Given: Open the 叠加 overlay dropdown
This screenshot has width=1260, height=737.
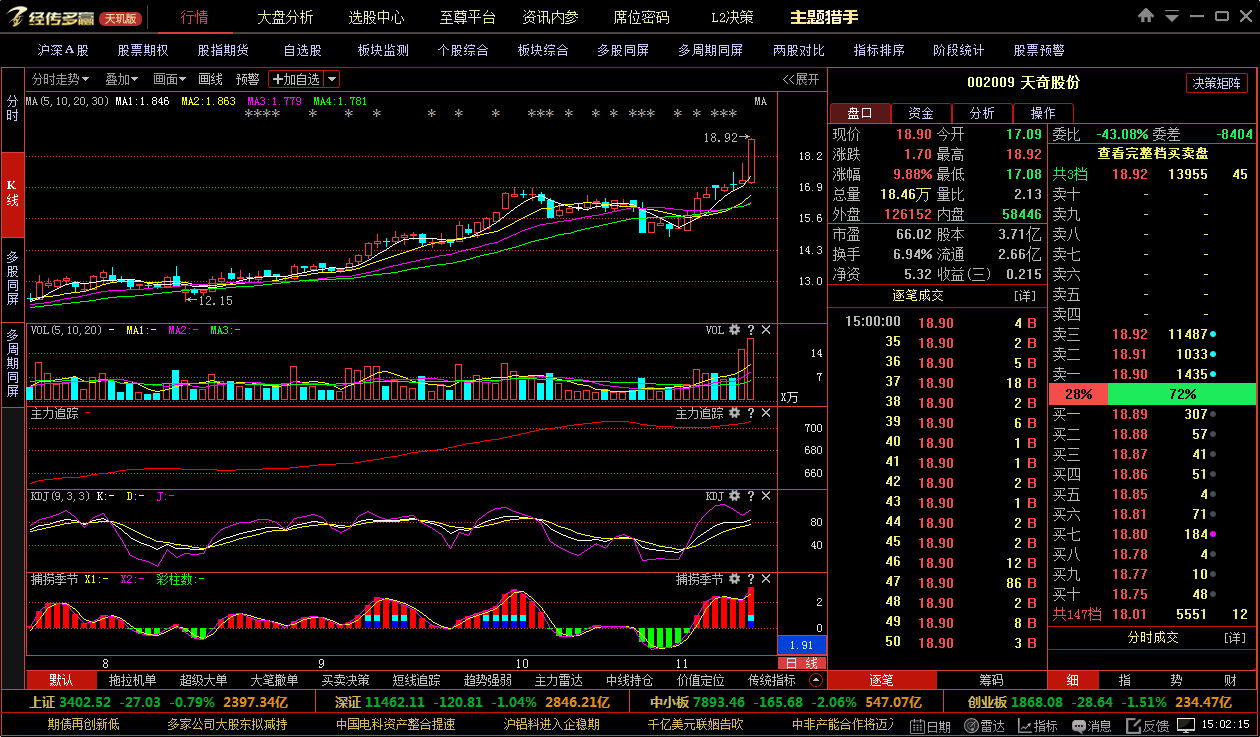Looking at the screenshot, I should [x=122, y=79].
